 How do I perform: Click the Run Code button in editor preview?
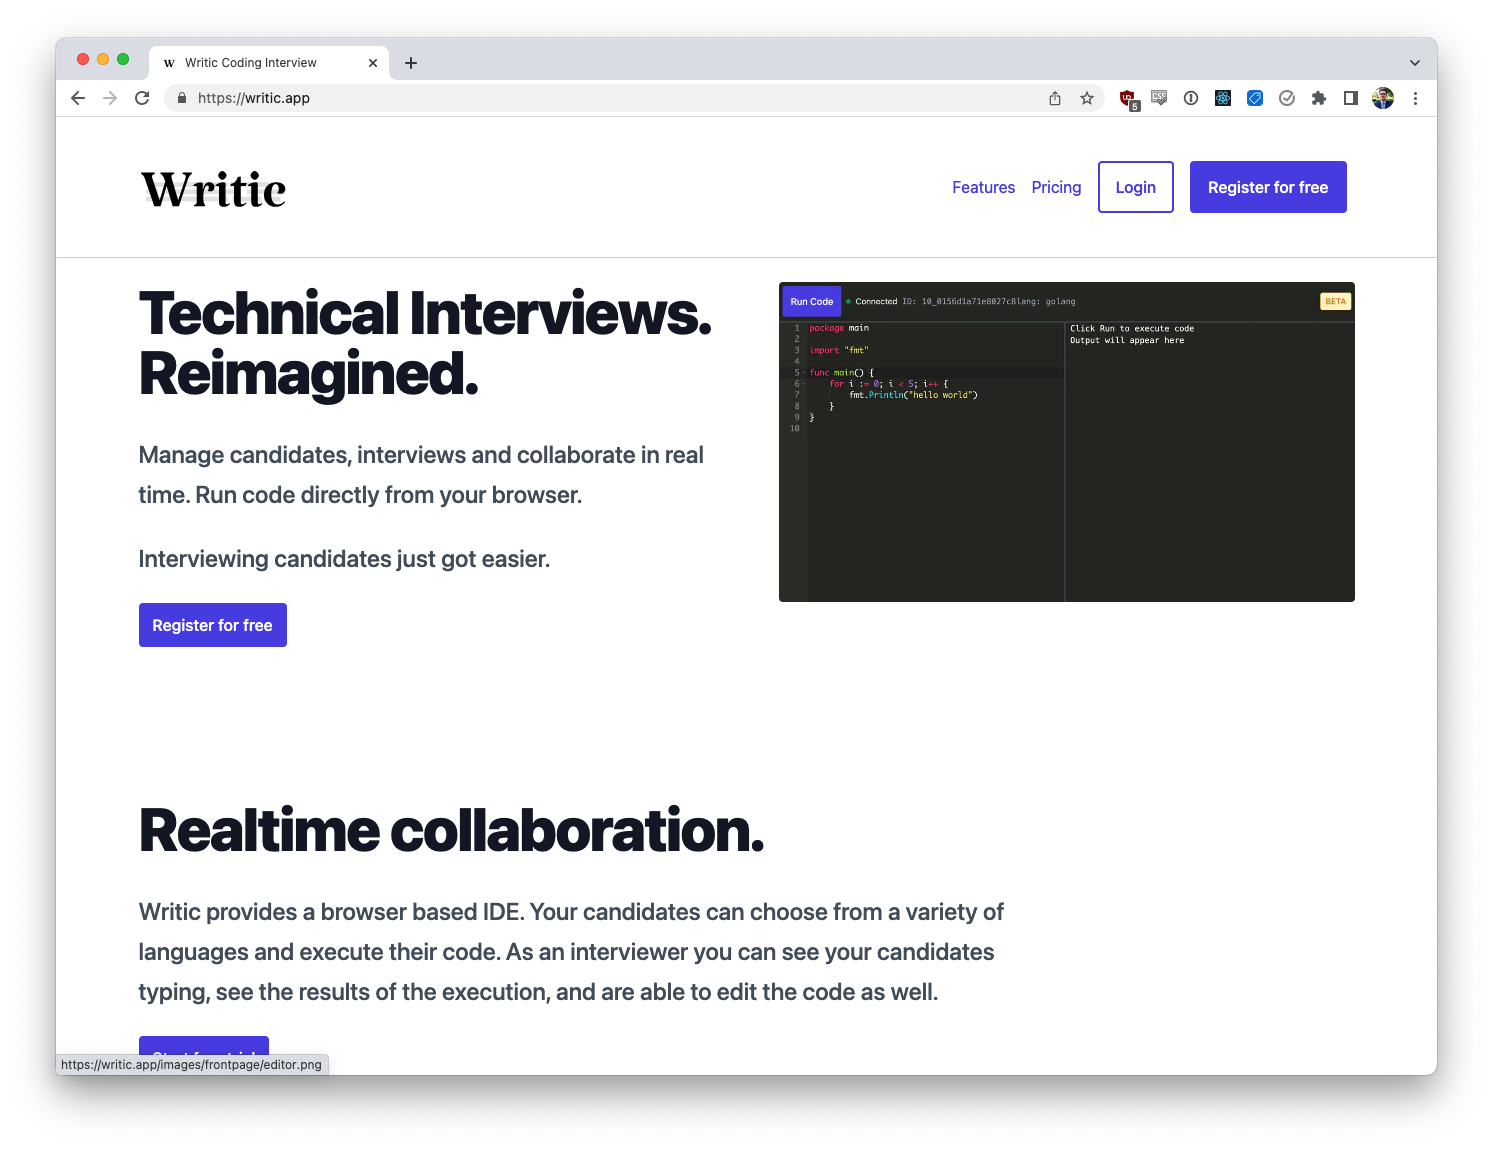(812, 301)
